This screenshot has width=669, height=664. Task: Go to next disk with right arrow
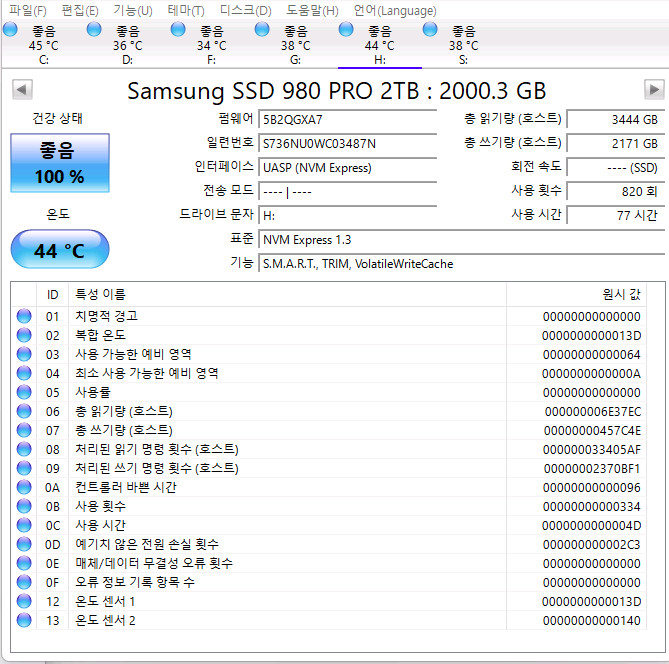tap(654, 90)
